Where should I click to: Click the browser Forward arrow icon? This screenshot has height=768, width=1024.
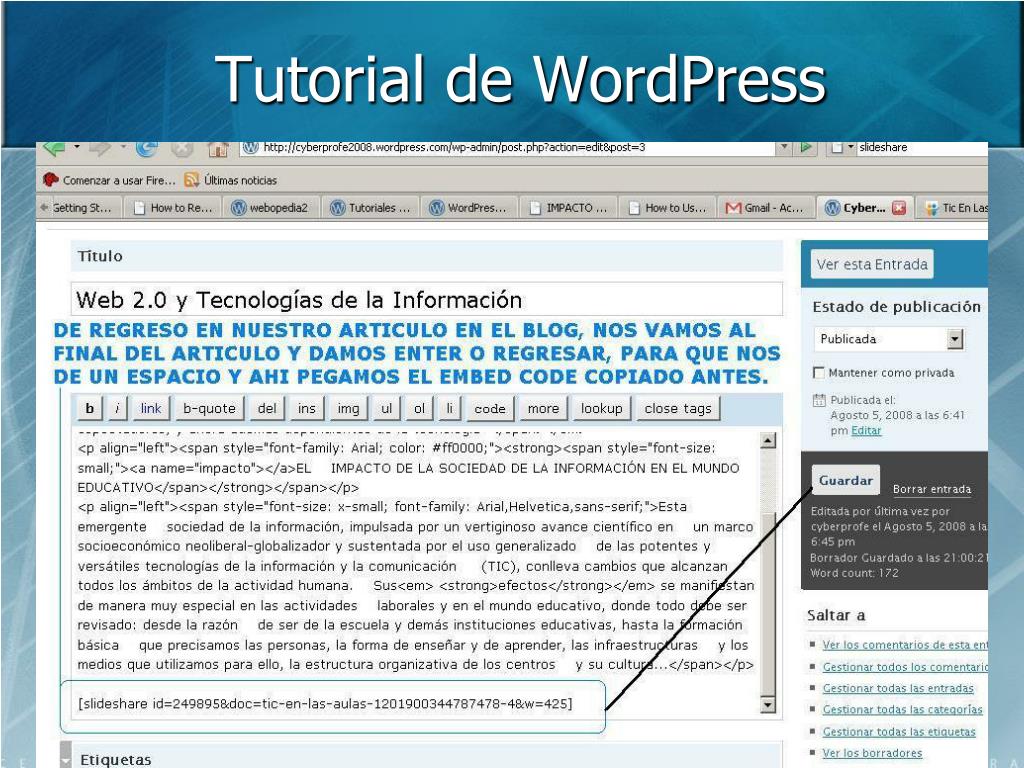coord(100,149)
